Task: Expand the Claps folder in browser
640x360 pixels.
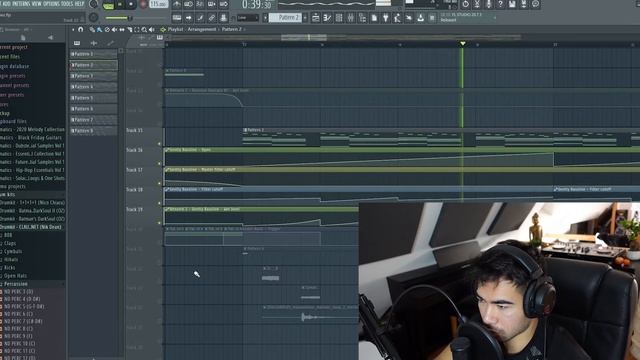Action: [x=10, y=243]
